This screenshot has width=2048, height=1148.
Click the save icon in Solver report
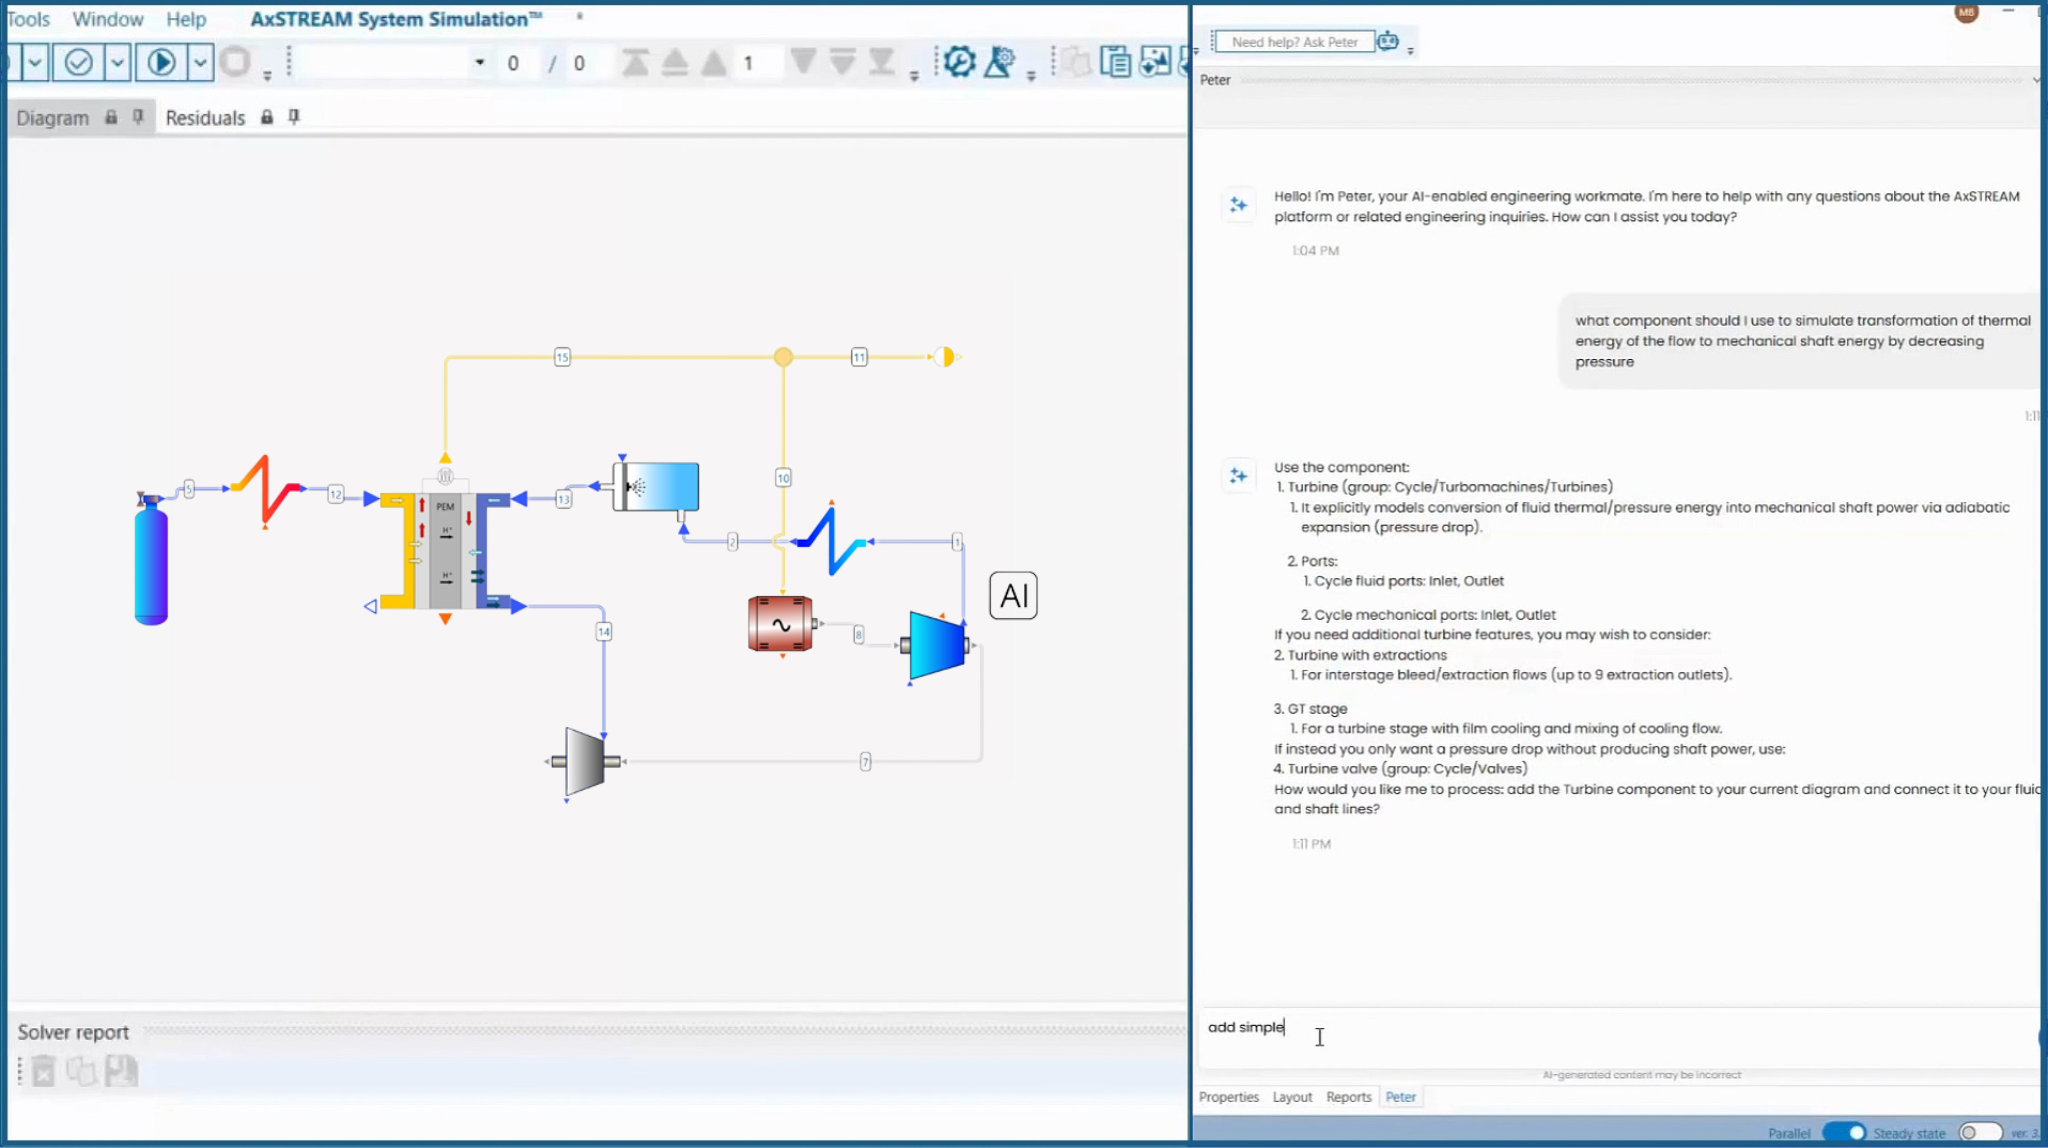click(121, 1071)
